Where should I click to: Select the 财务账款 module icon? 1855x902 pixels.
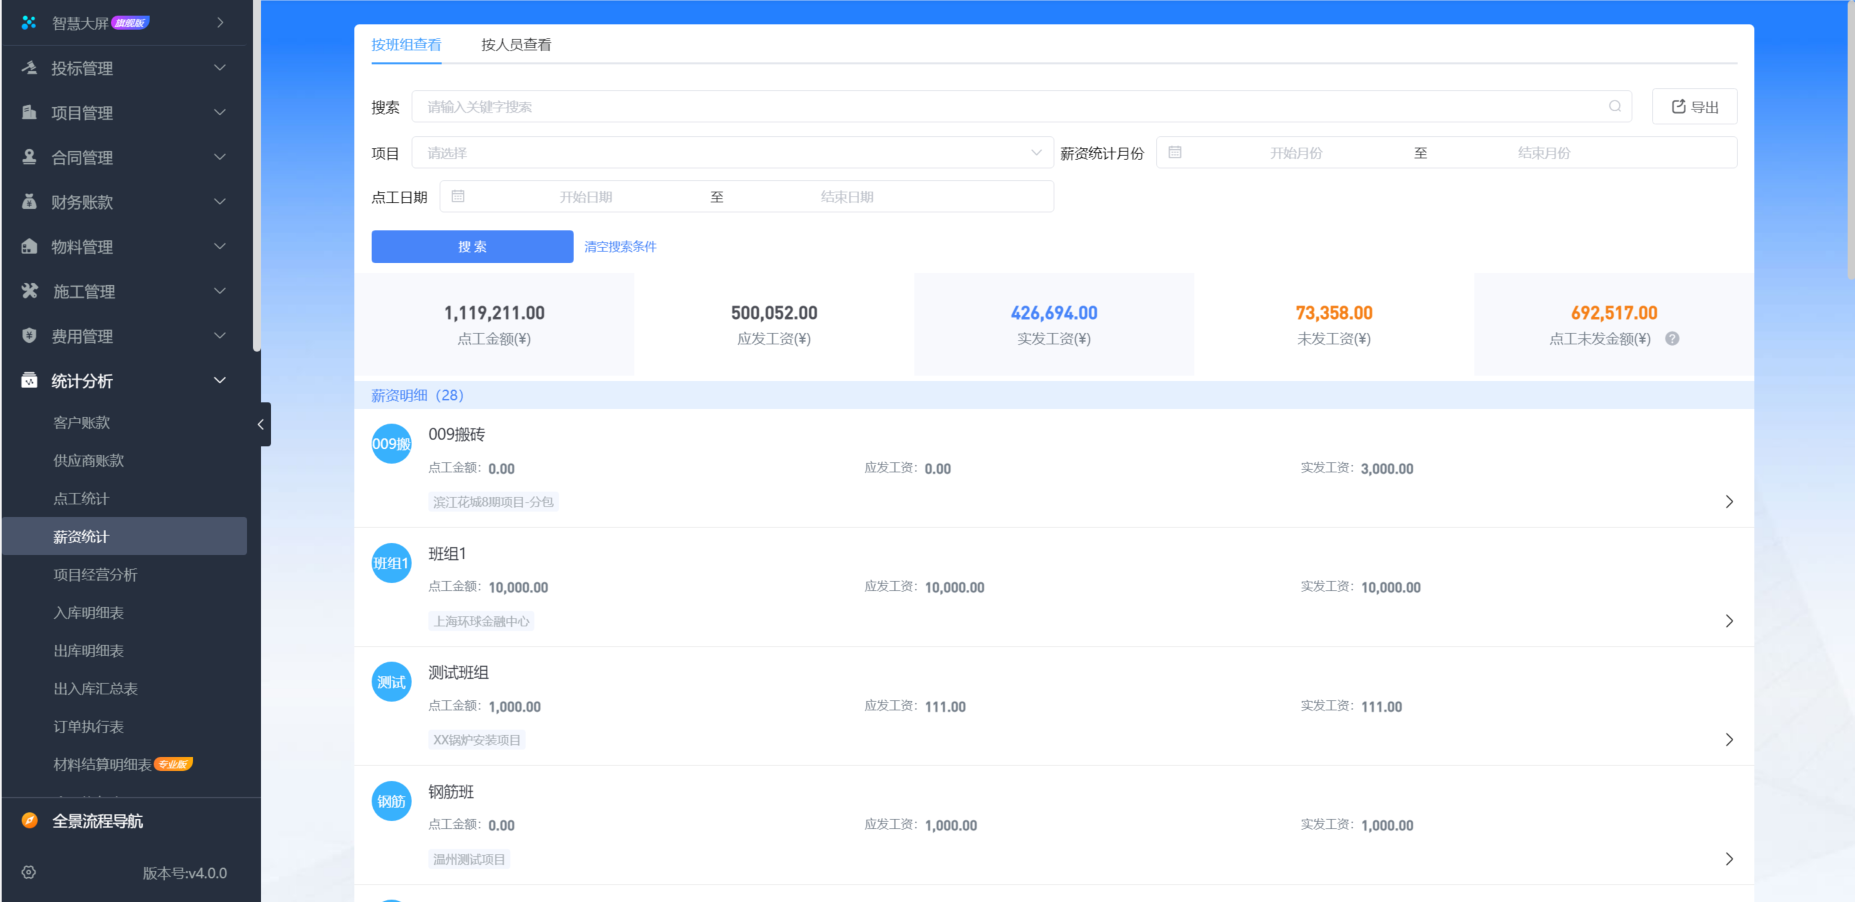tap(28, 201)
